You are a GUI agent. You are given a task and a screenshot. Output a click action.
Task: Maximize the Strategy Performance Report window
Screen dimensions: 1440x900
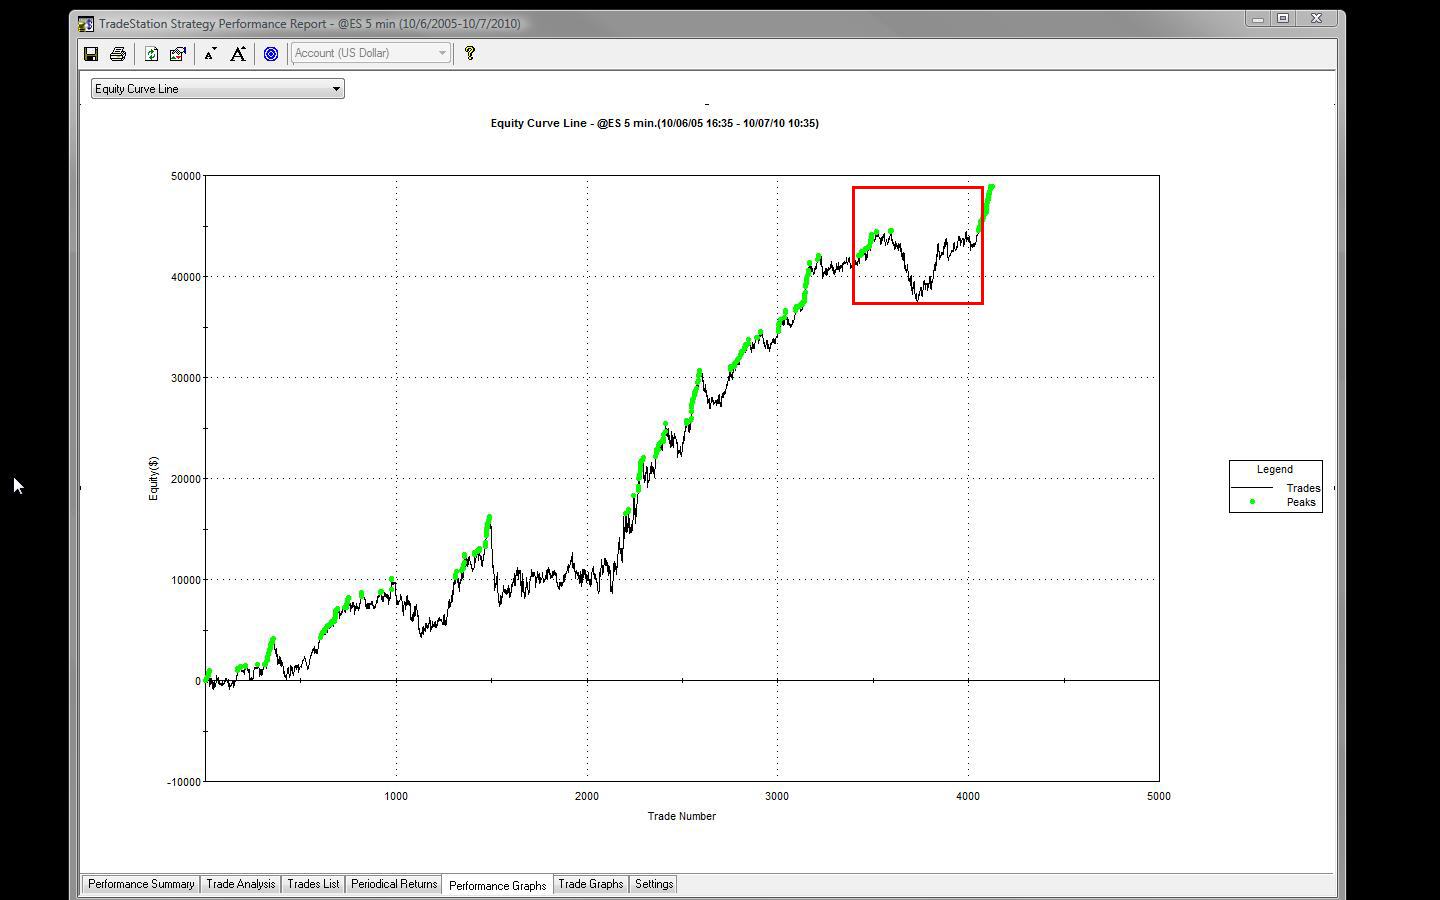(x=1283, y=19)
